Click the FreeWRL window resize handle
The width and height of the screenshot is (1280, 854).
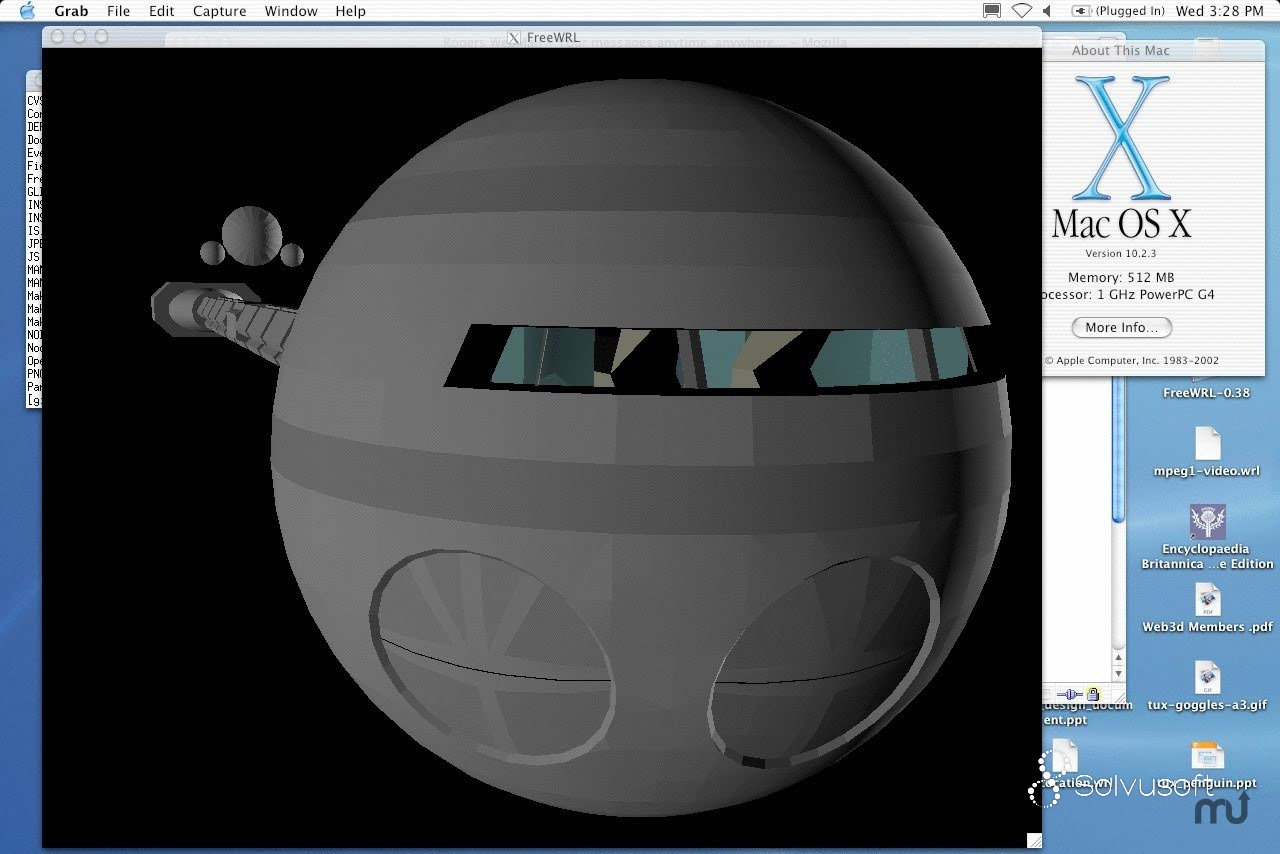(1034, 840)
